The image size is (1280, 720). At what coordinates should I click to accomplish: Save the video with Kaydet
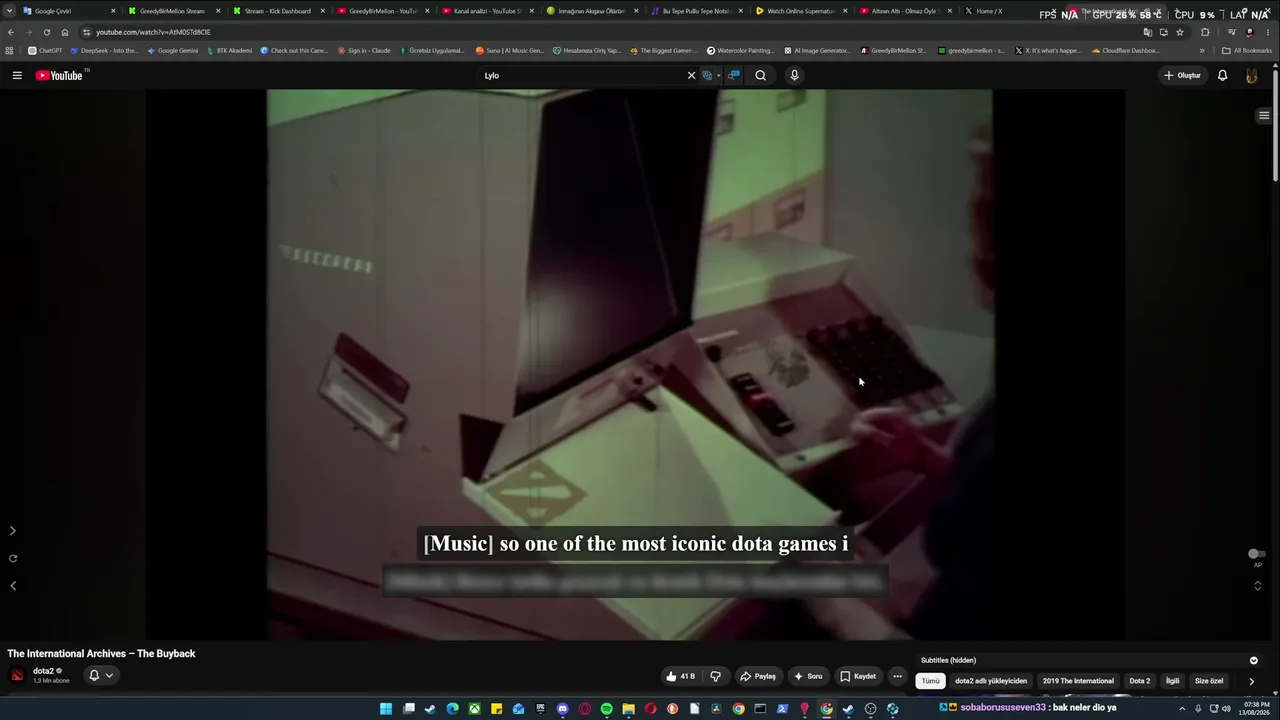click(858, 676)
